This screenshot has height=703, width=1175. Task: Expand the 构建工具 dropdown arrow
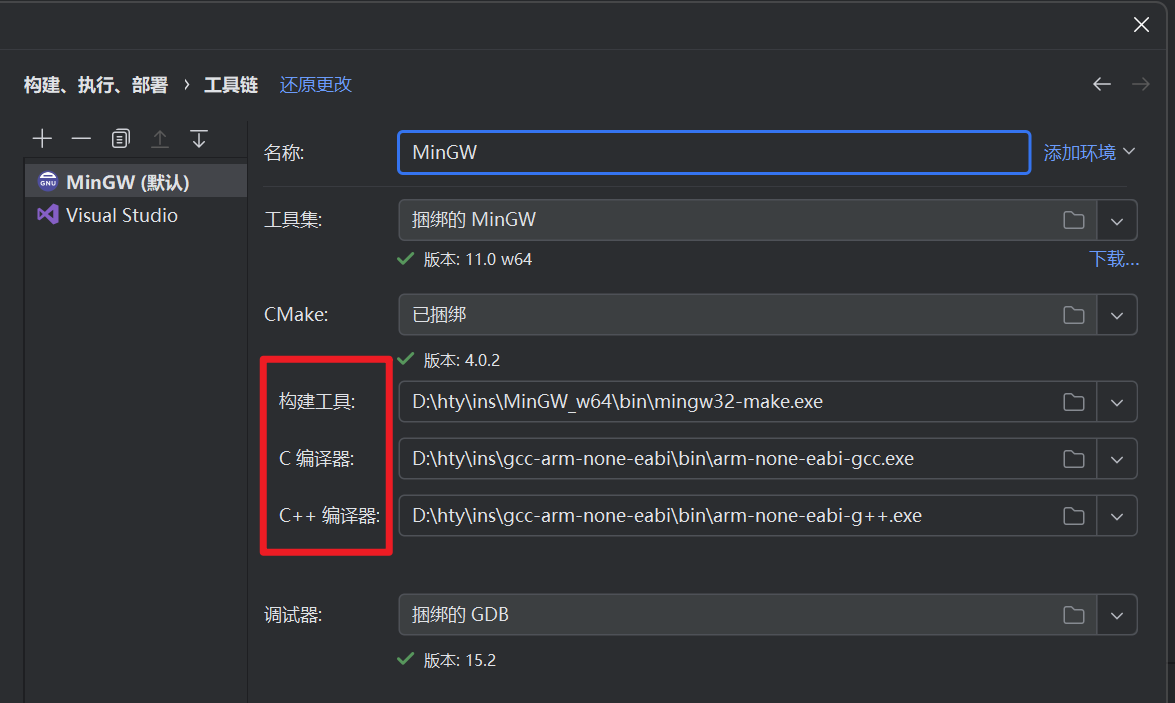pyautogui.click(x=1117, y=402)
